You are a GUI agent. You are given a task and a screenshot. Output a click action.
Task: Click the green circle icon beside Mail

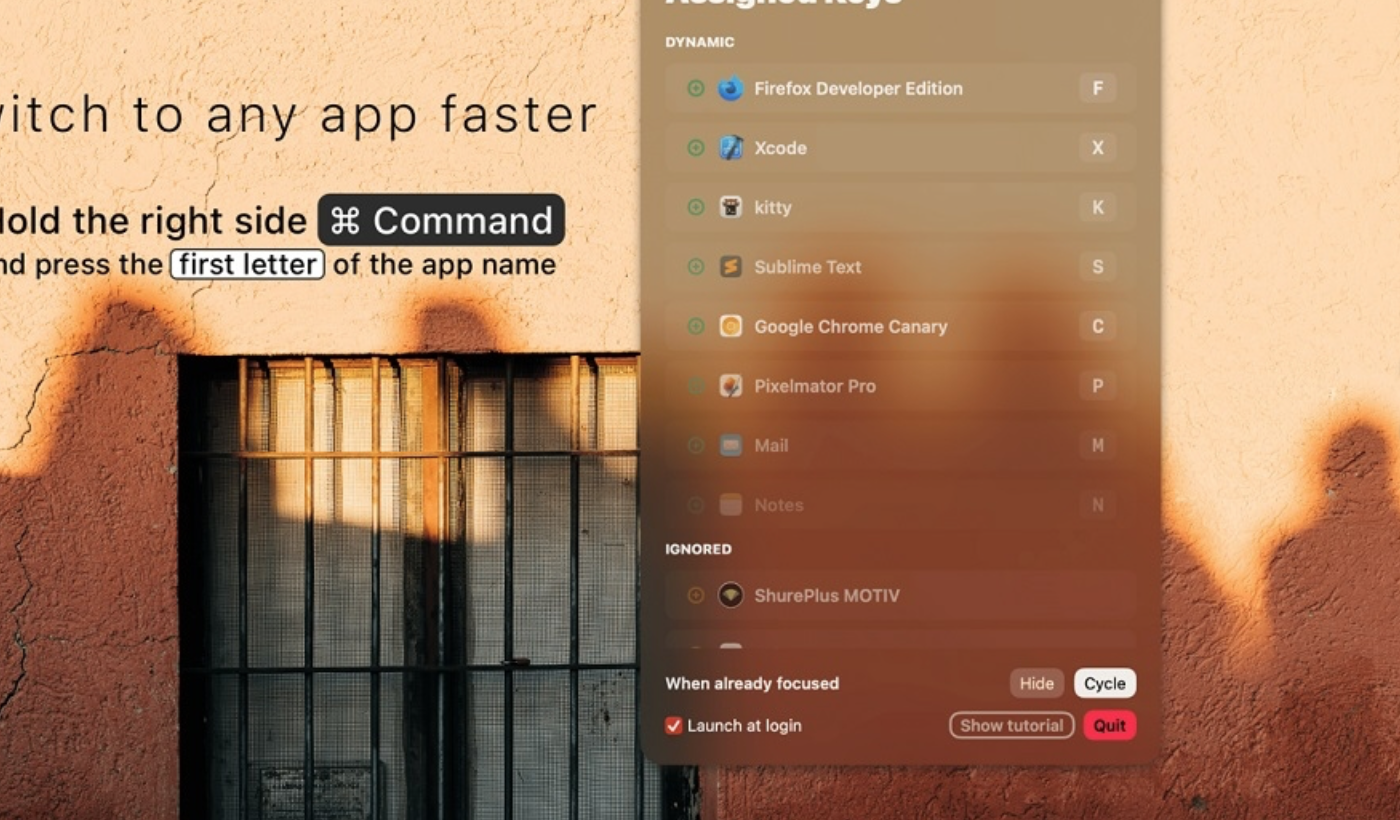click(696, 445)
